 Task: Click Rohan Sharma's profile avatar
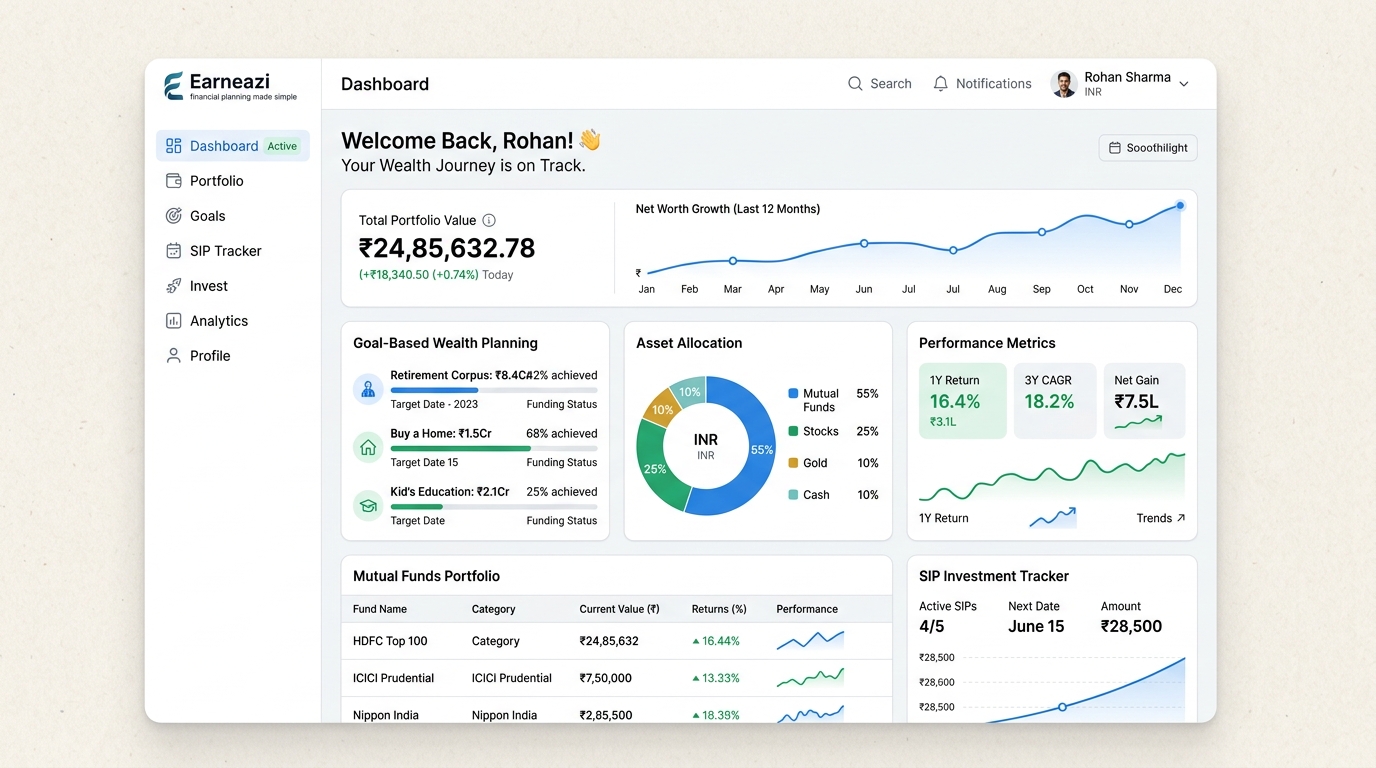click(x=1064, y=84)
